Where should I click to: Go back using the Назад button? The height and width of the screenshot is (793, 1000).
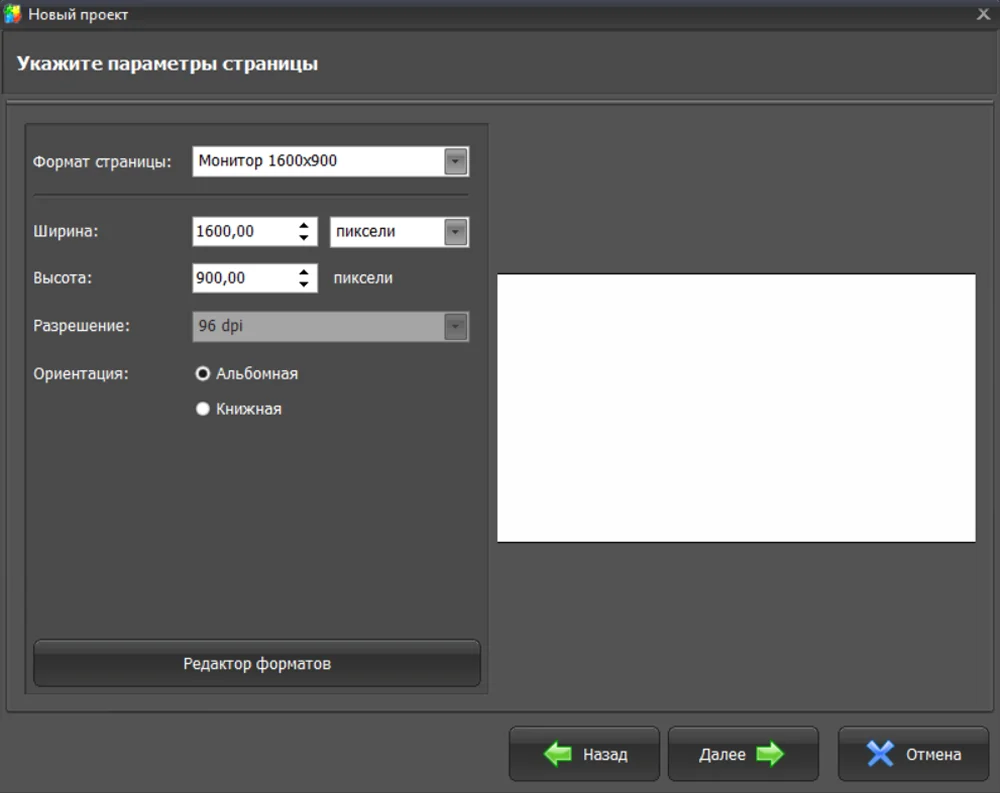pyautogui.click(x=584, y=753)
